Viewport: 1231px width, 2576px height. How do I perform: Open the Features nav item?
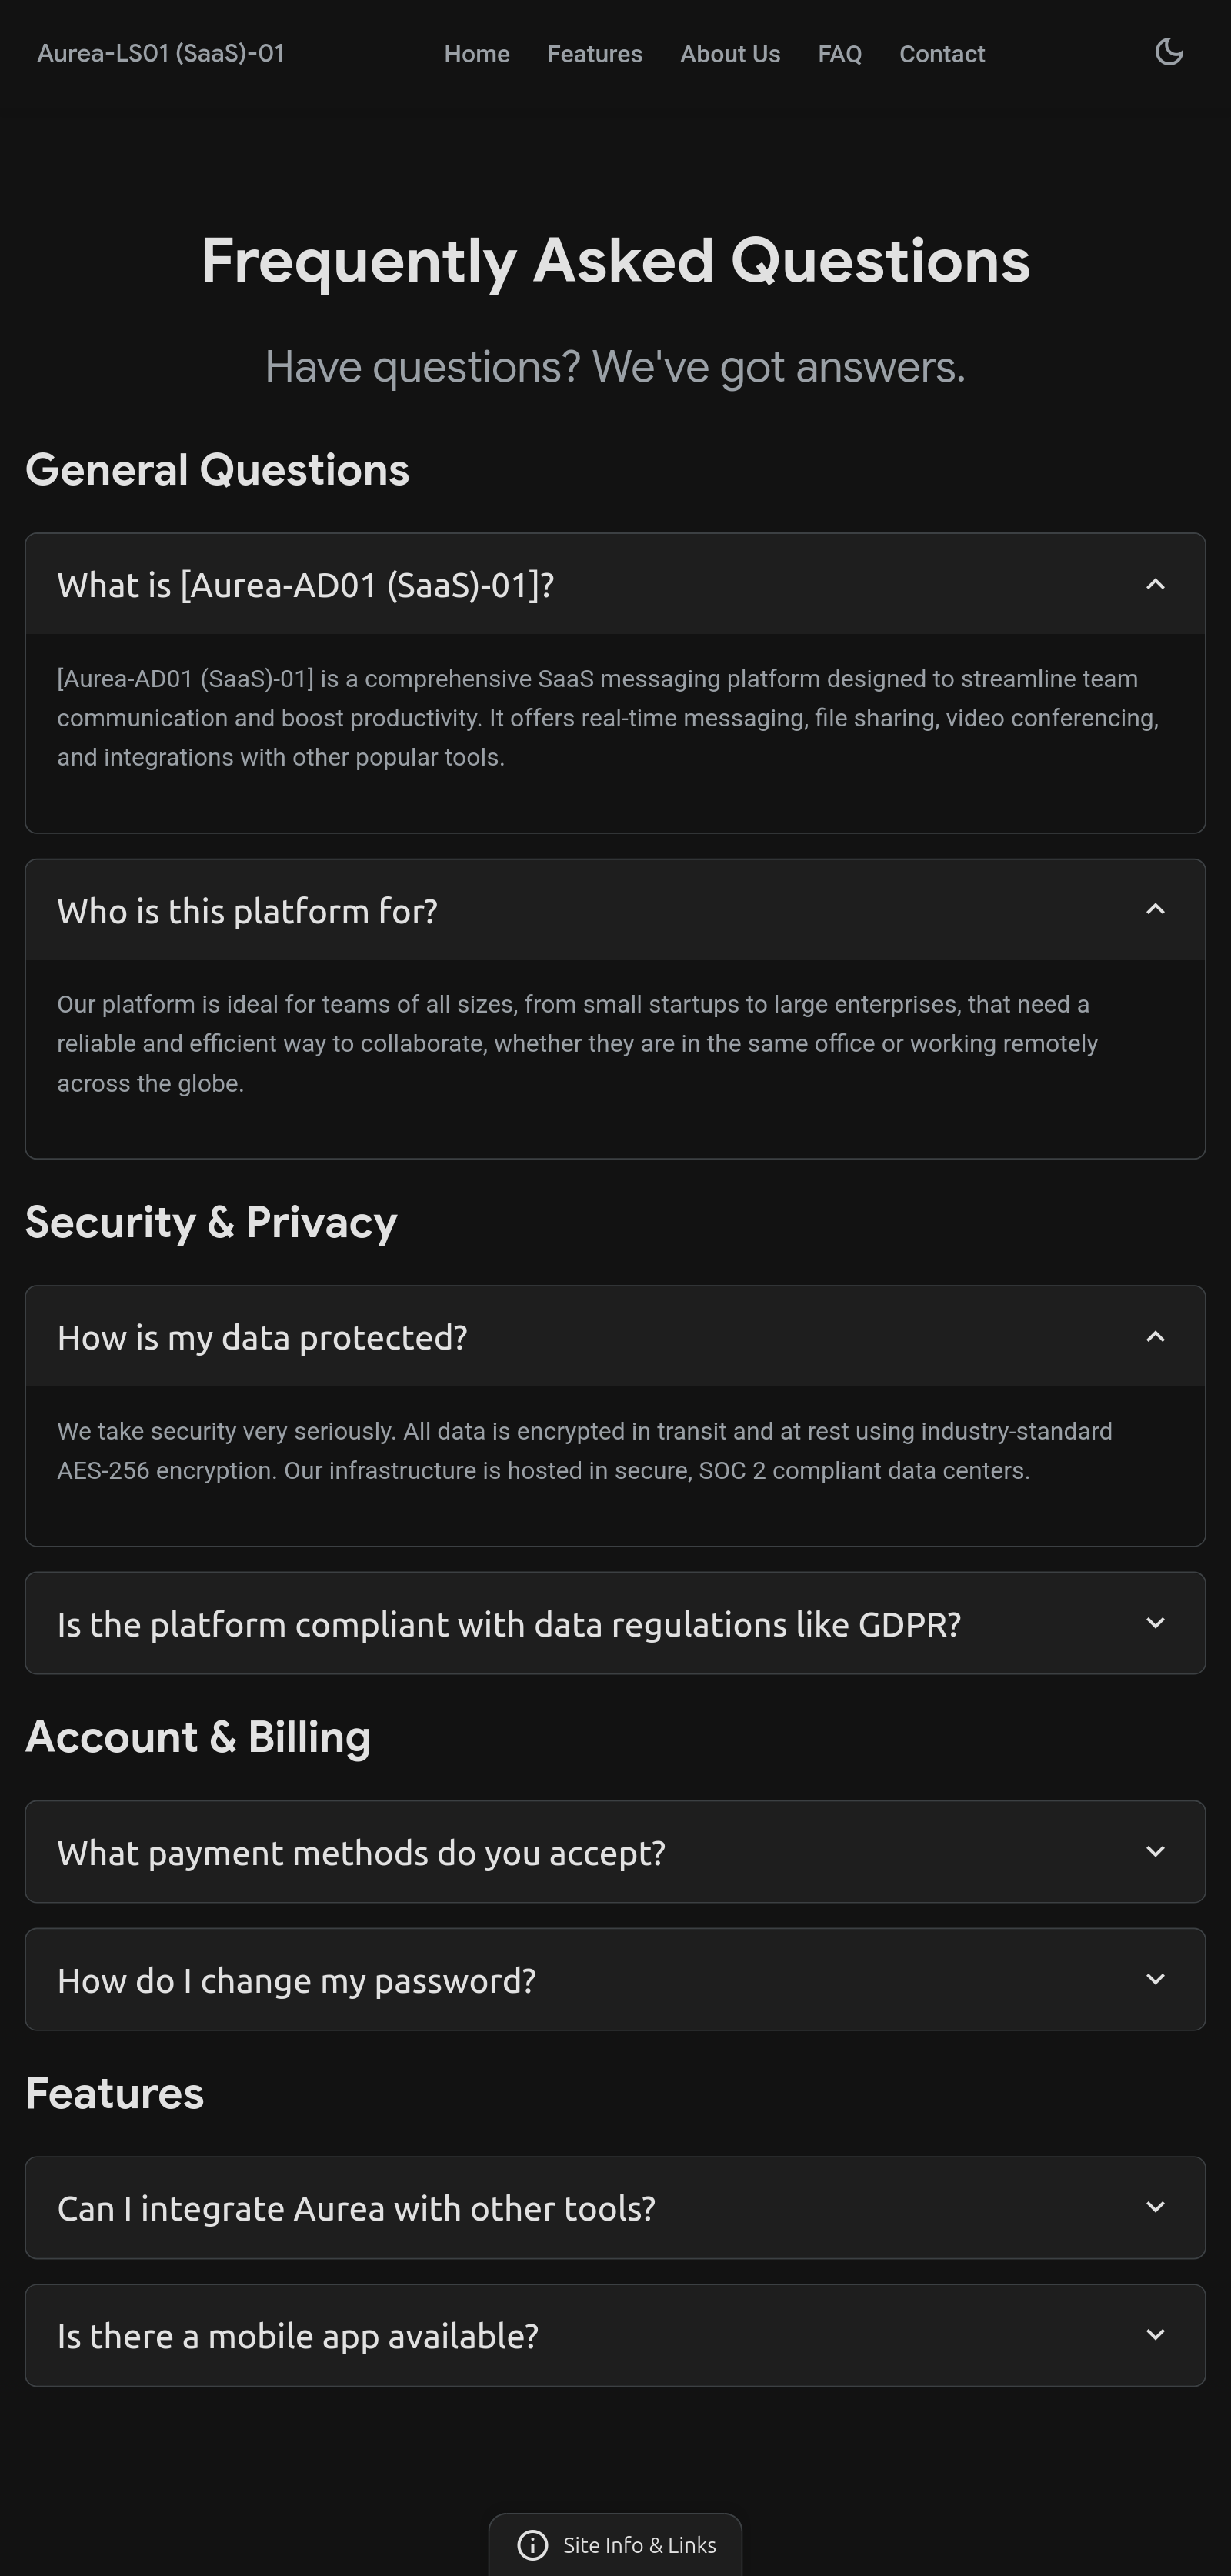tap(595, 54)
